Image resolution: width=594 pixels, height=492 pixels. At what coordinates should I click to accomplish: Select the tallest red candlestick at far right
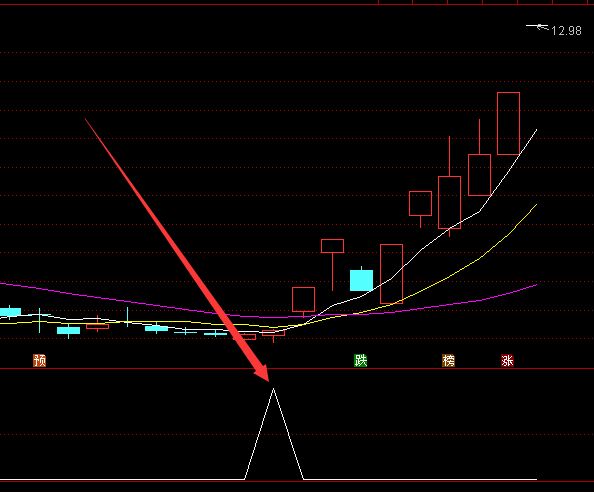[x=508, y=123]
